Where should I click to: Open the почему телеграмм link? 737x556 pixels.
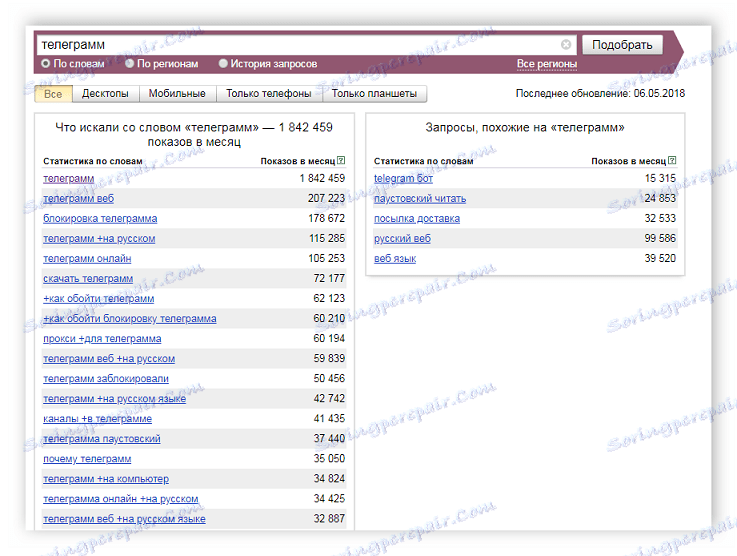(x=87, y=458)
